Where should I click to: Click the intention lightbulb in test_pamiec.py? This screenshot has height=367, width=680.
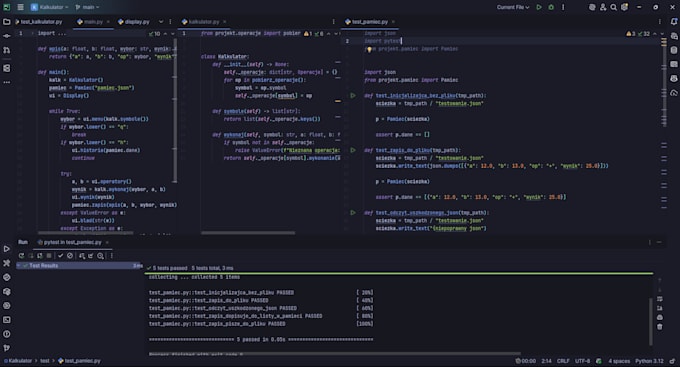[x=369, y=49]
